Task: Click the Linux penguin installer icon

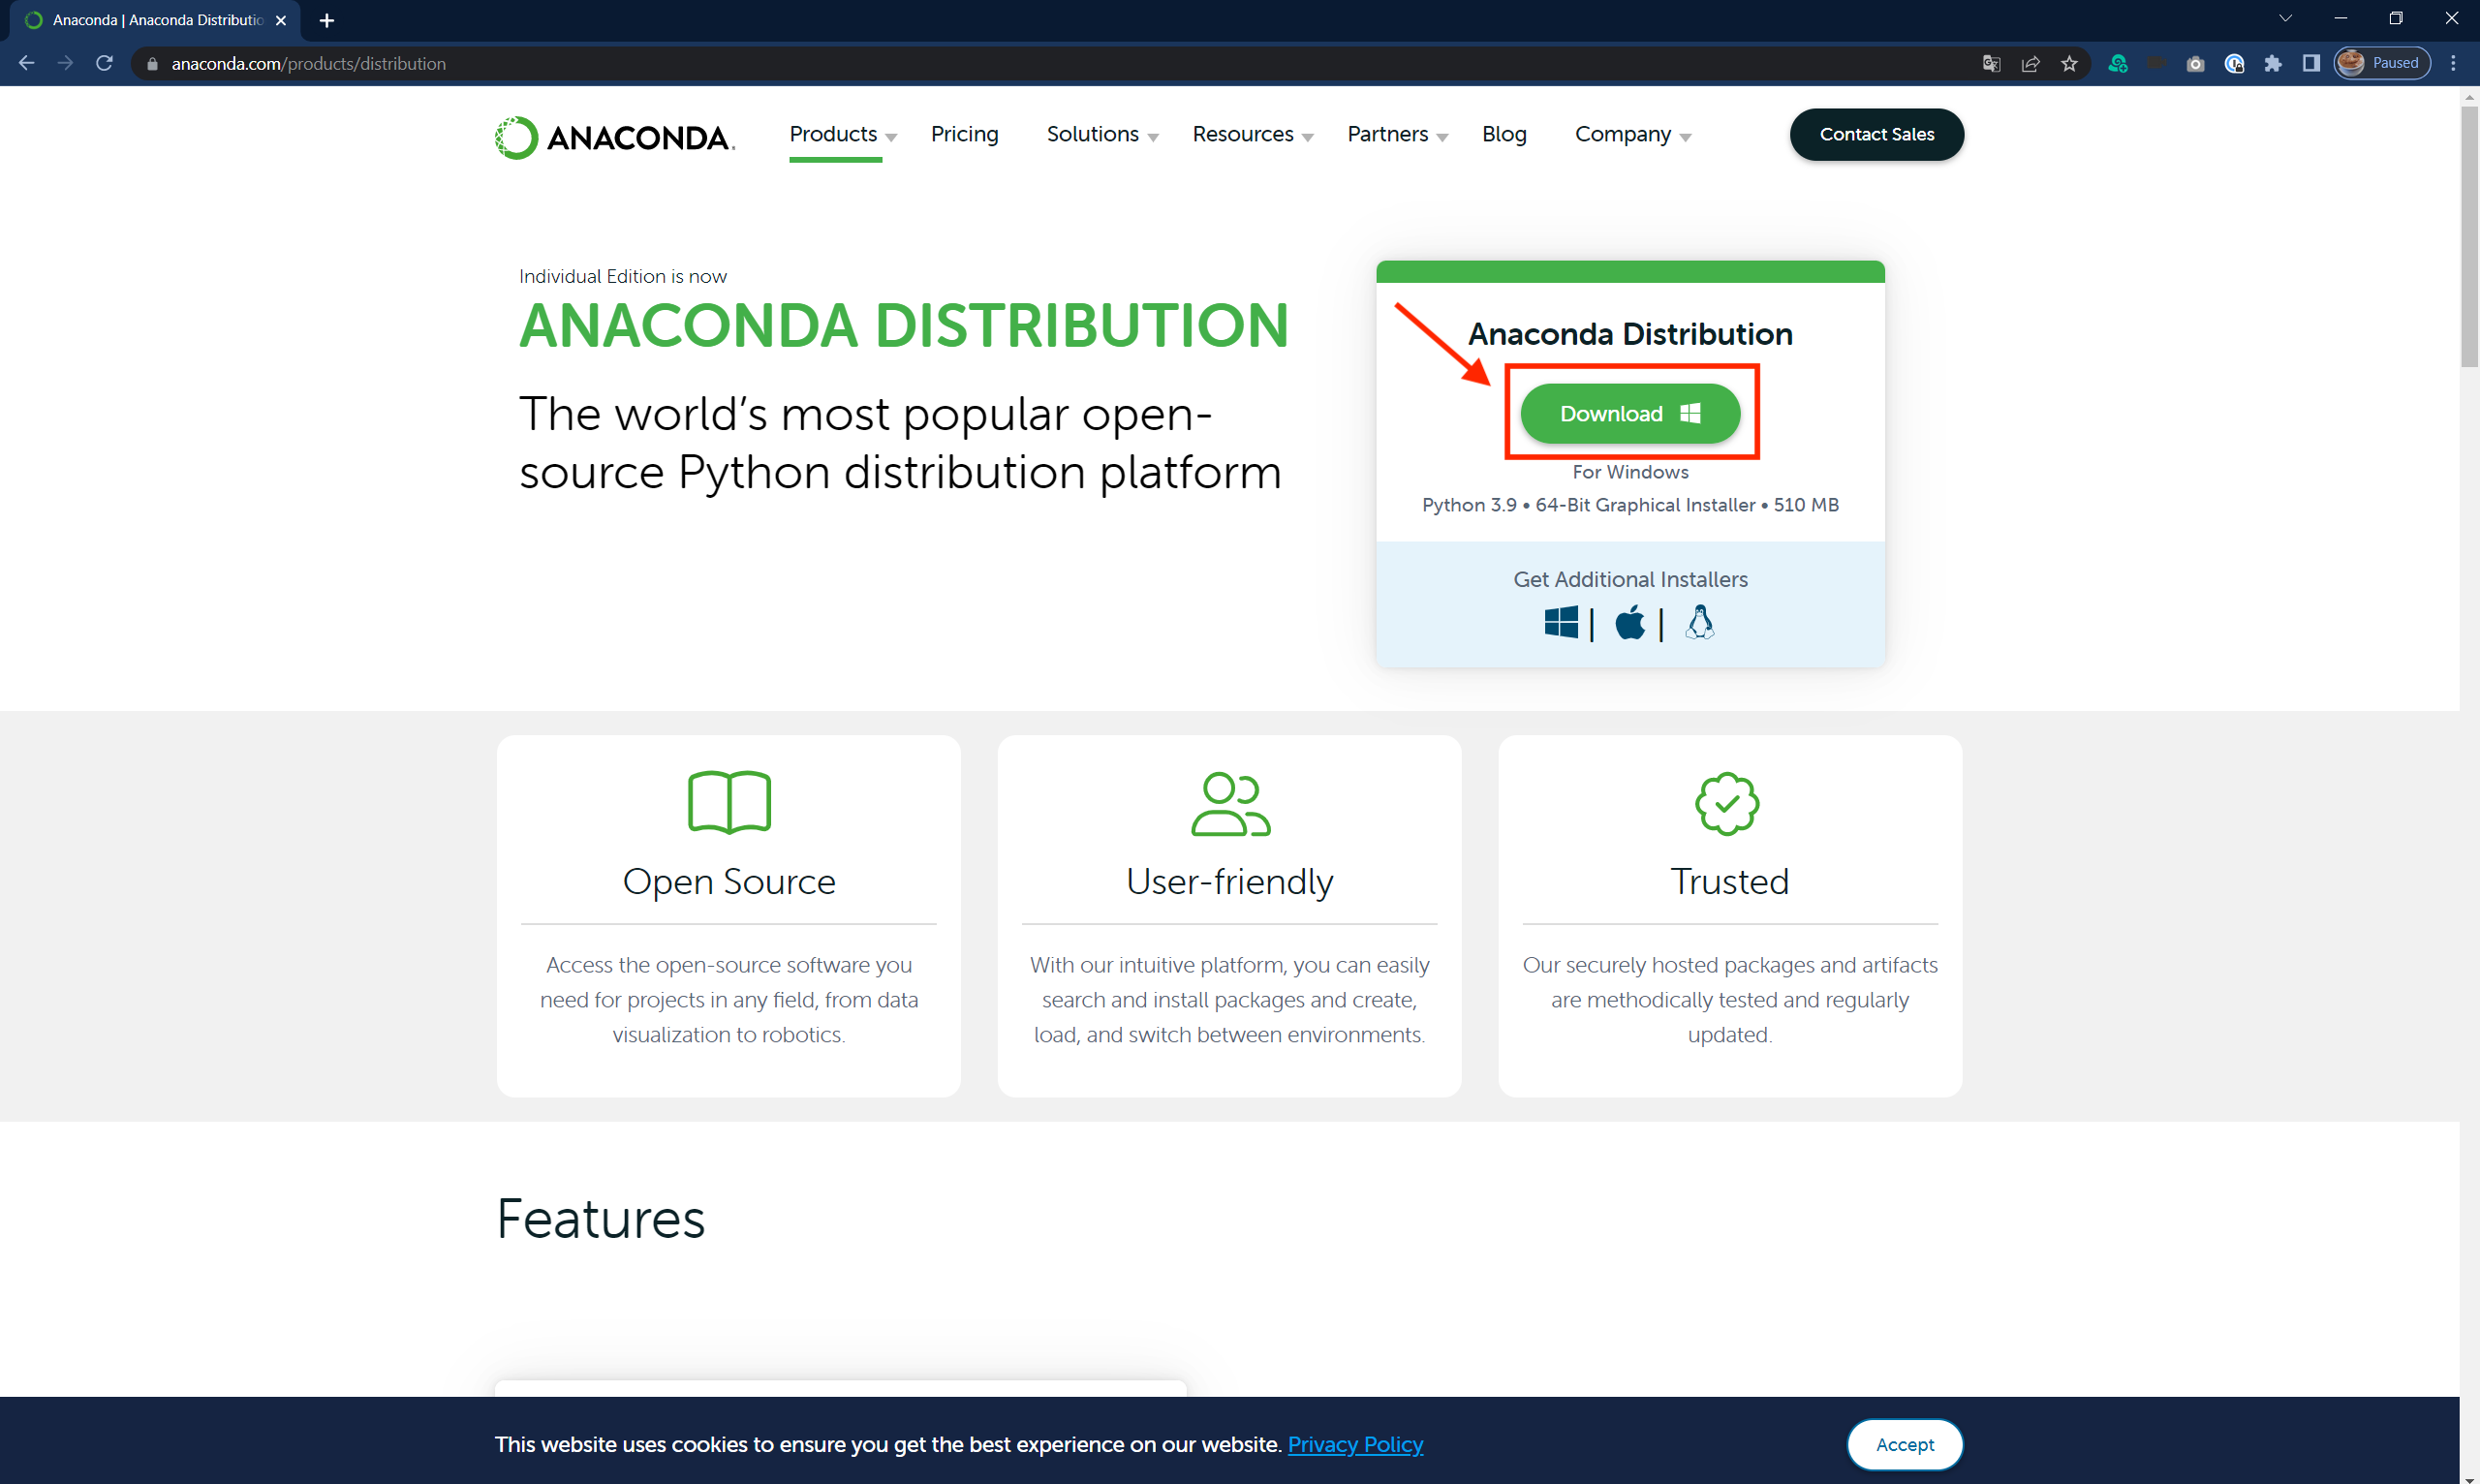Action: coord(1699,622)
